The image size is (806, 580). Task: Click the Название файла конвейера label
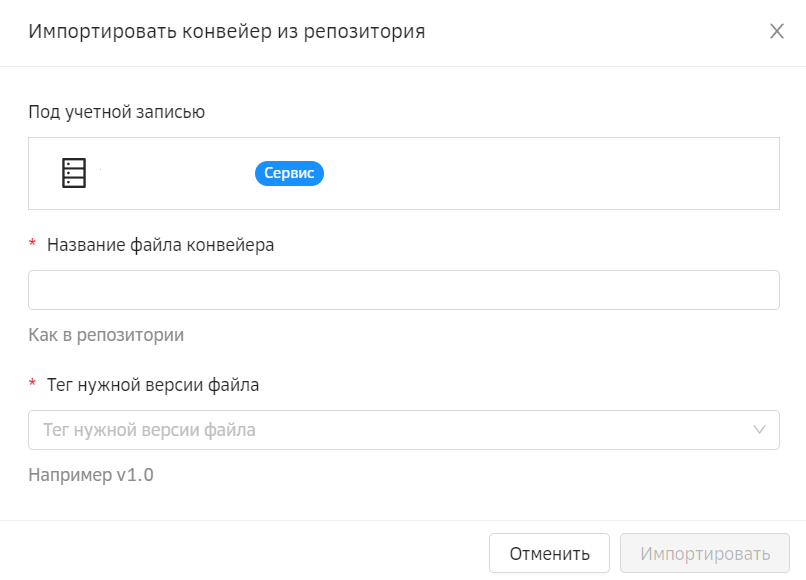pyautogui.click(x=160, y=245)
